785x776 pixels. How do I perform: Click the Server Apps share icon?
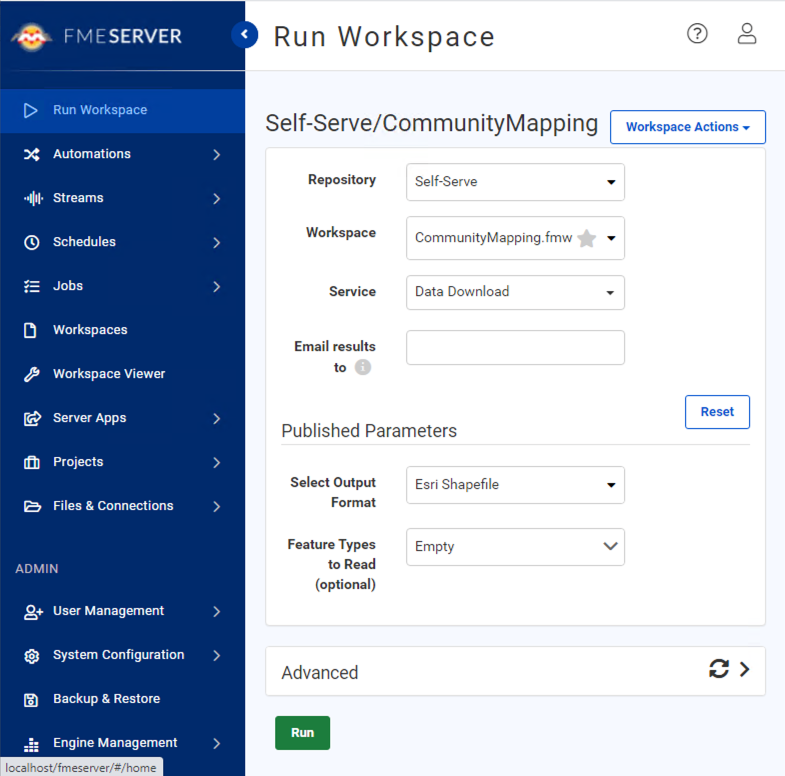tap(33, 419)
